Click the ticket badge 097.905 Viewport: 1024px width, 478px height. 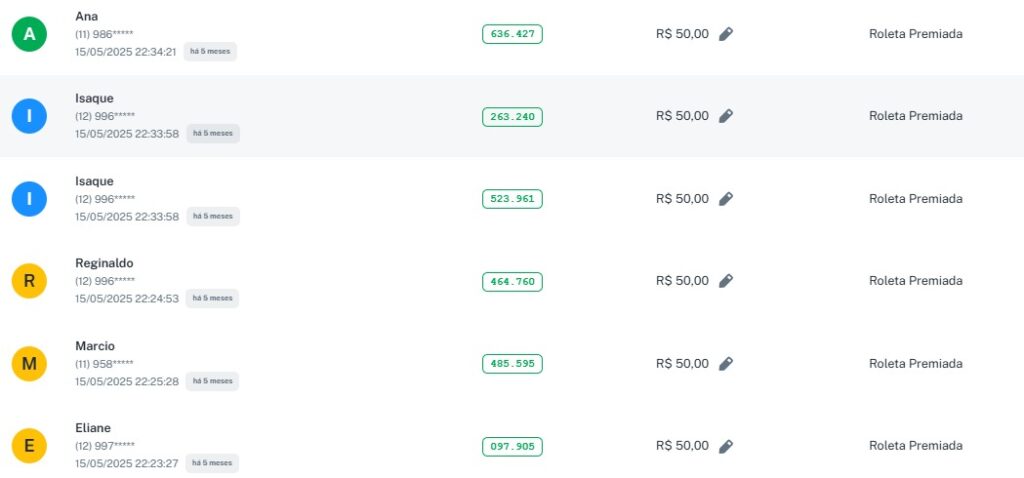pos(512,447)
